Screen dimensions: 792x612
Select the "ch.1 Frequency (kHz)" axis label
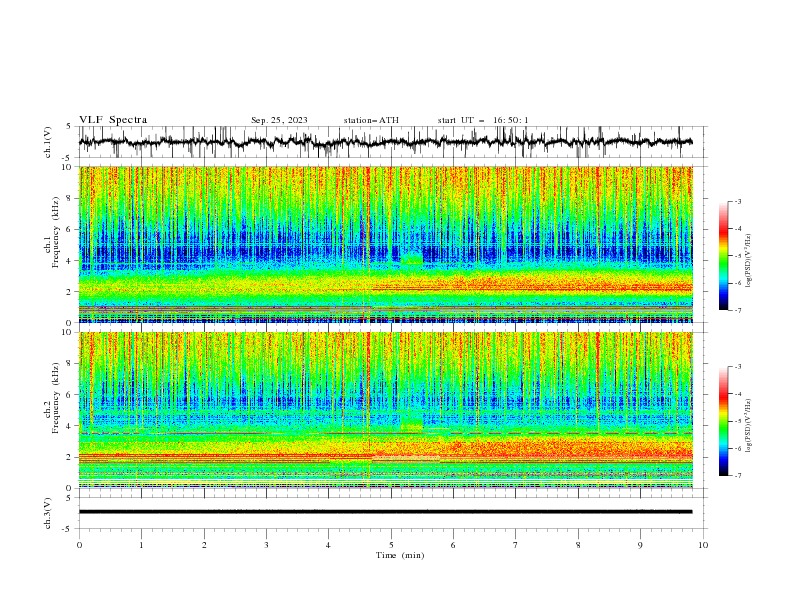point(52,233)
